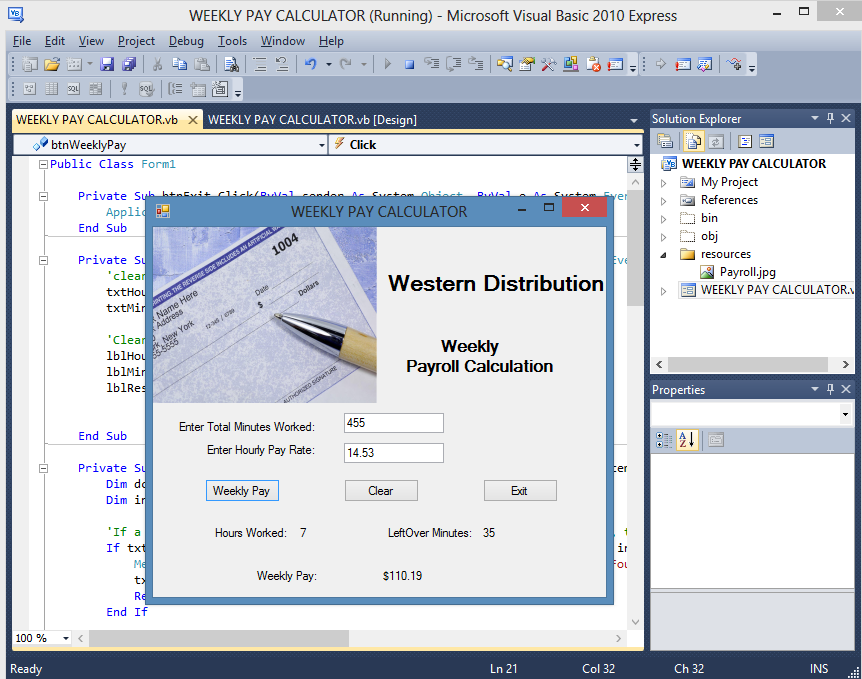Toggle the auto-hide pin on Solution Explorer
The width and height of the screenshot is (862, 679).
[x=828, y=118]
